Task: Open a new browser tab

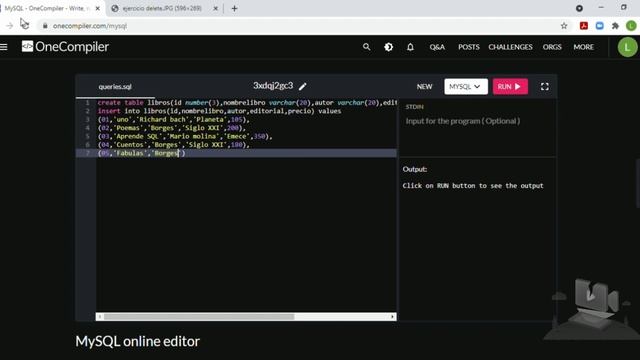Action: point(234,8)
